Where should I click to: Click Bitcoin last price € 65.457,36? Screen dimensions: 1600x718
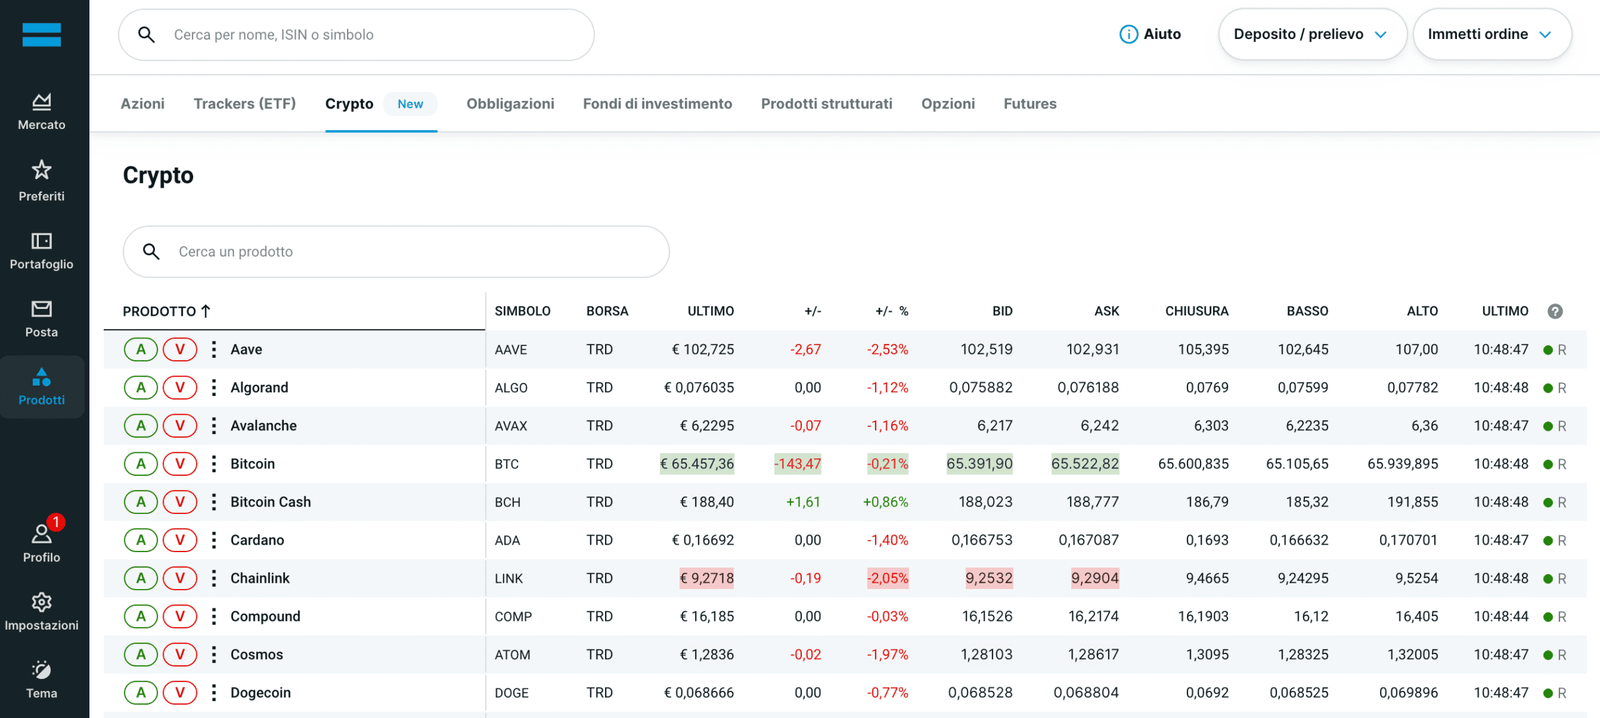click(x=697, y=464)
